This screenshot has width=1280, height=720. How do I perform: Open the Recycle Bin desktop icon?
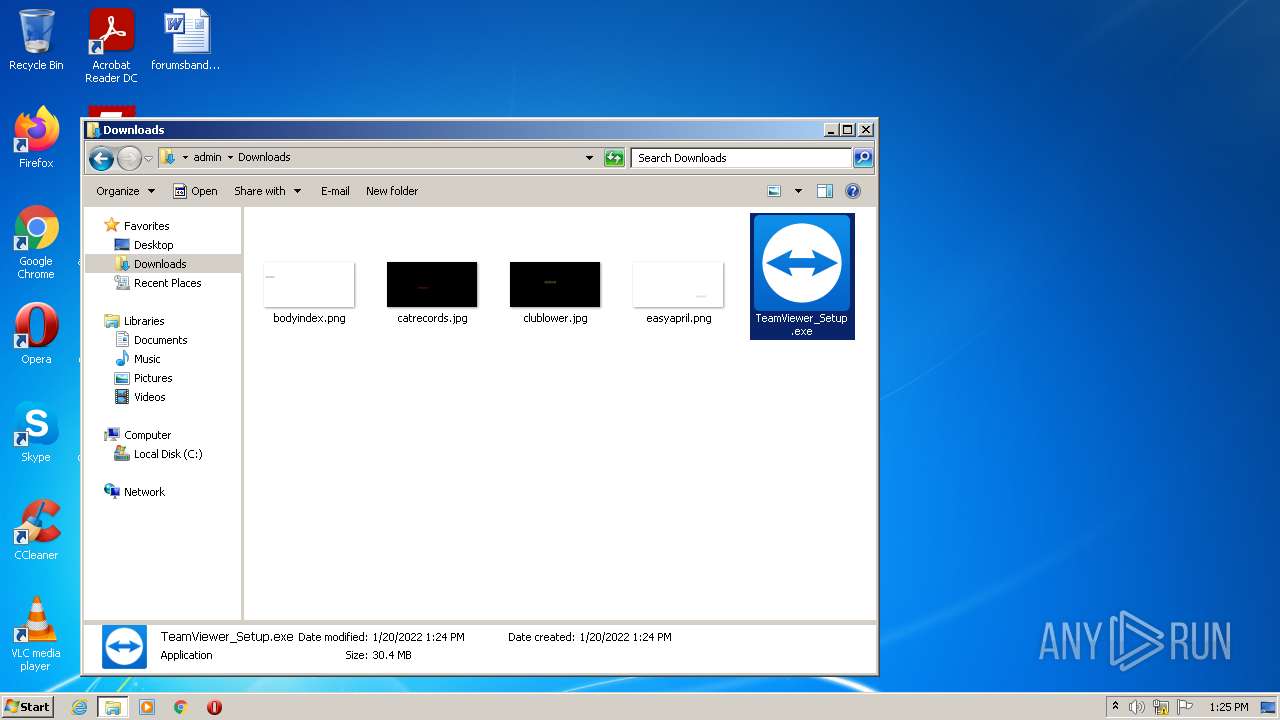coord(36,40)
